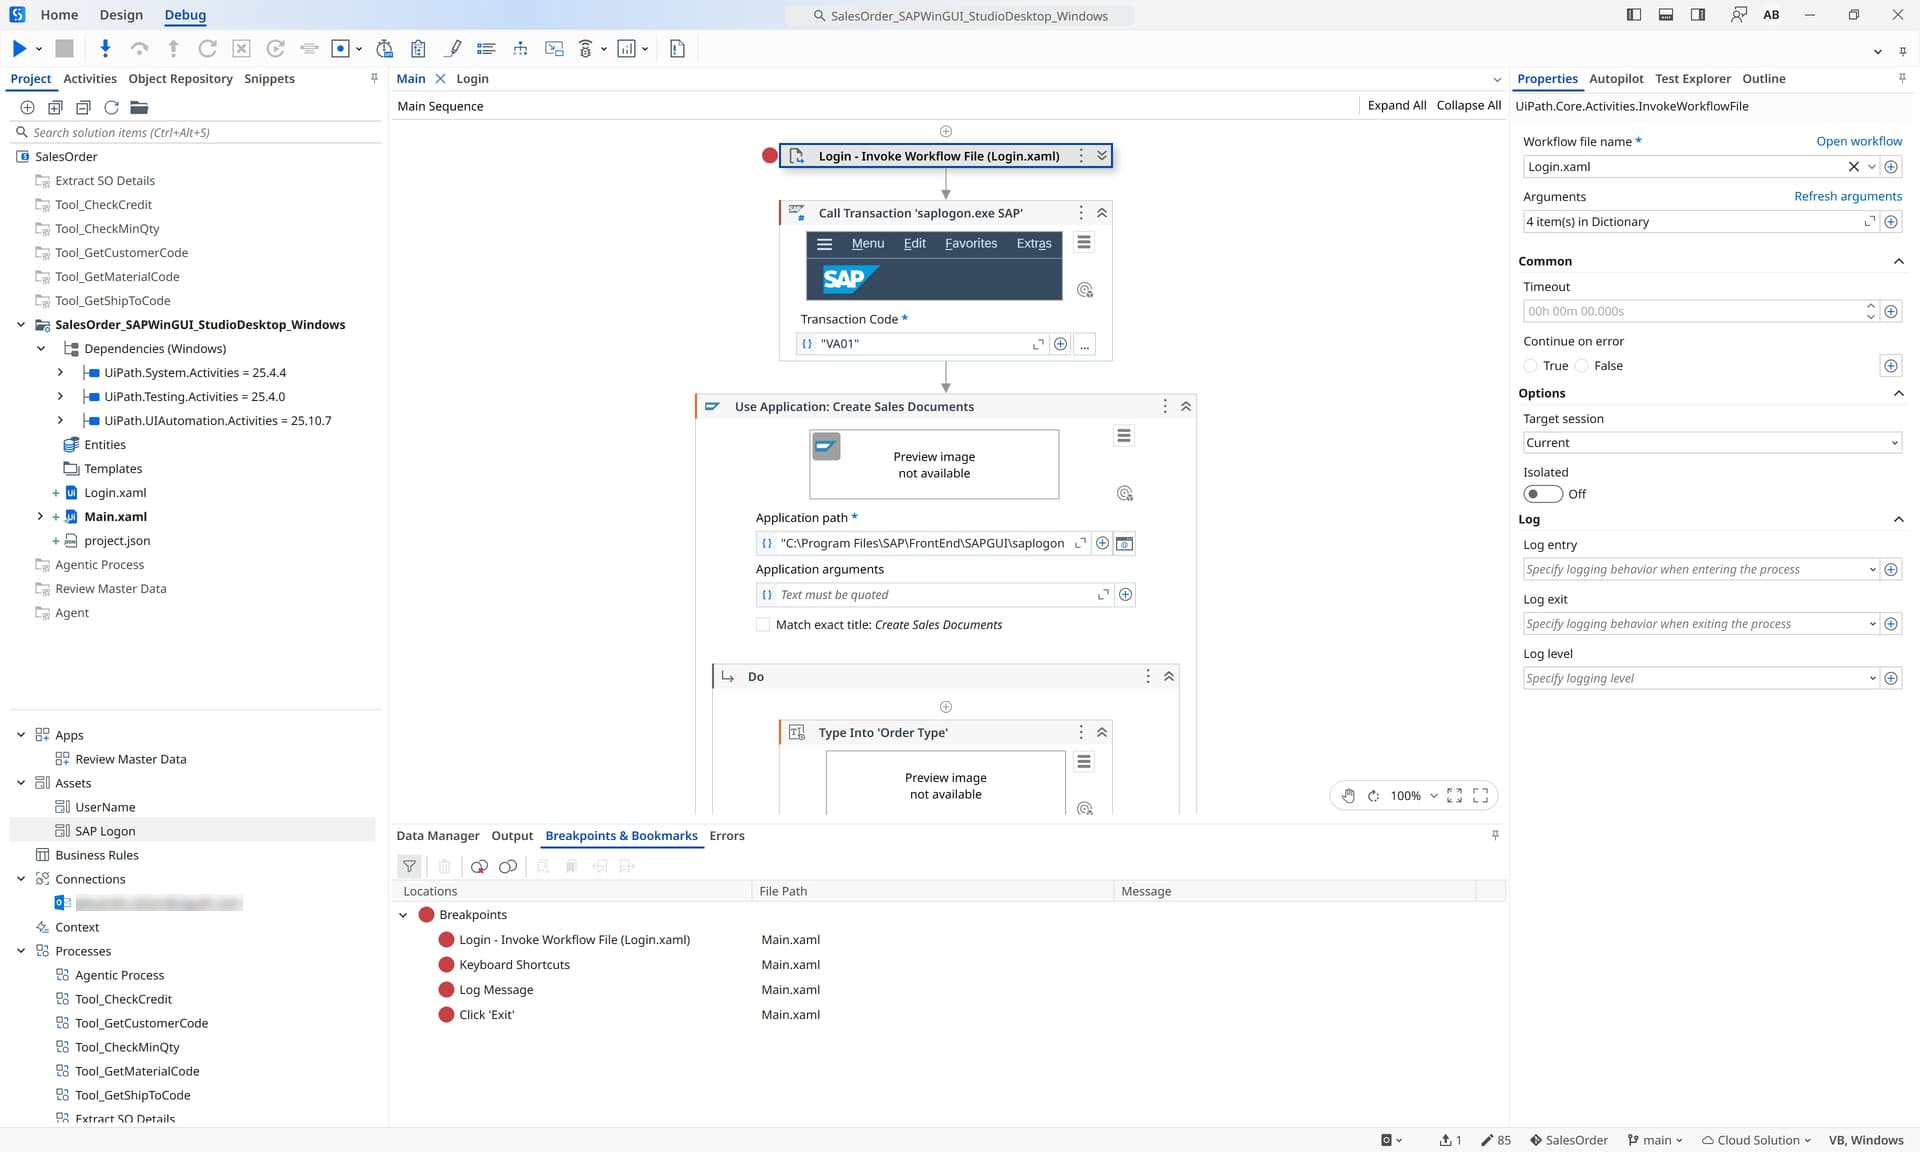Toggle Isolated off switch in Properties

1543,493
